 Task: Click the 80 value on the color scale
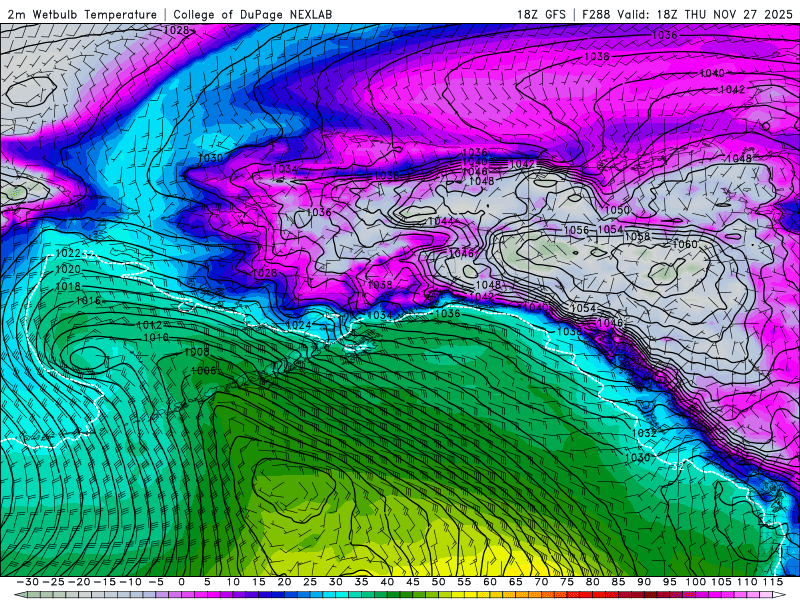click(592, 582)
